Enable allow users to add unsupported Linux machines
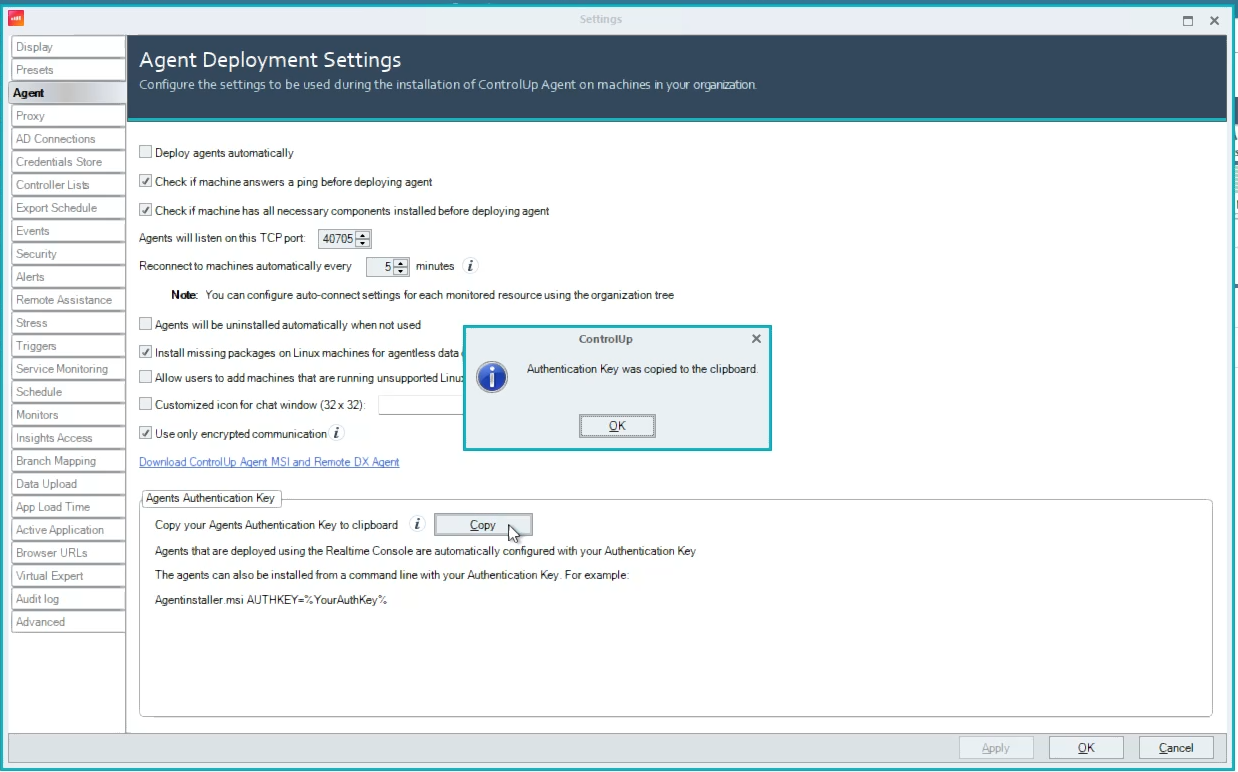The height and width of the screenshot is (772, 1238). pyautogui.click(x=146, y=378)
